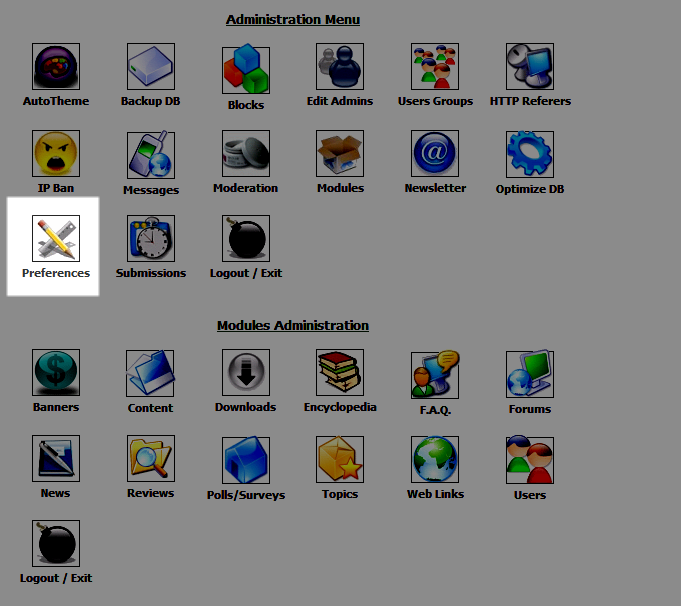
Task: Follow the AutoTheme text link
Action: coord(56,101)
